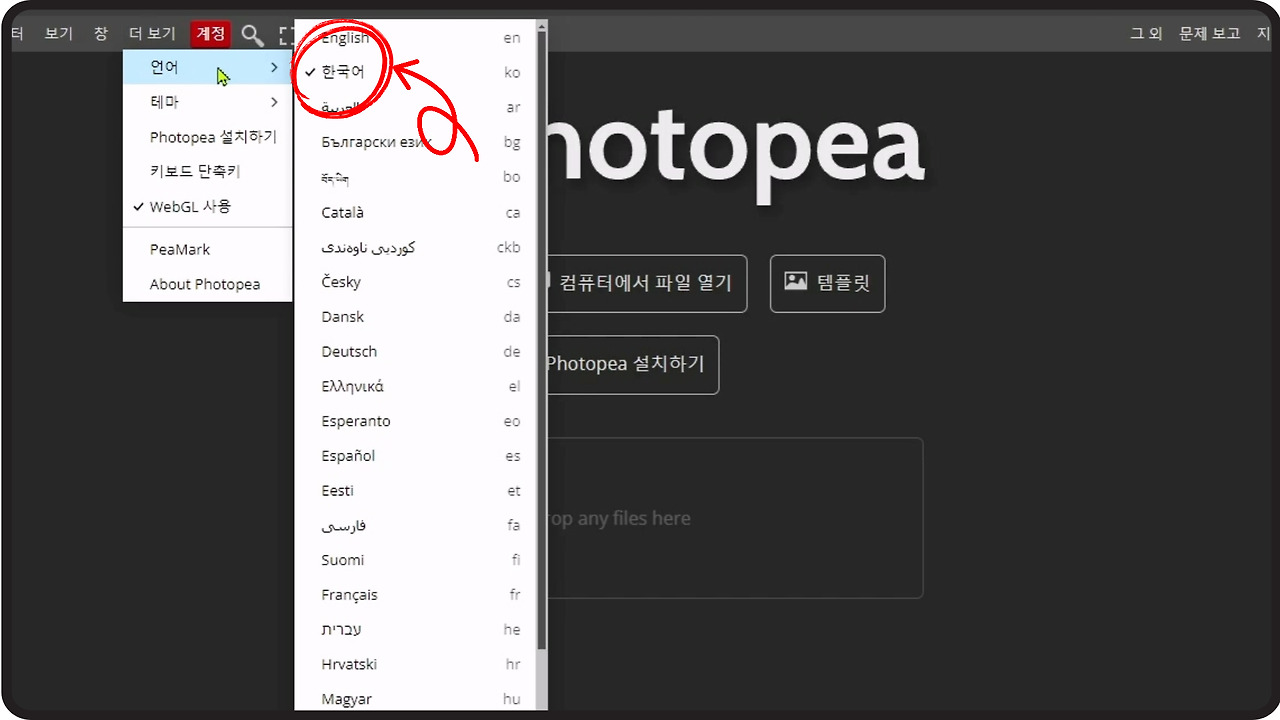The width and height of the screenshot is (1280, 720).
Task: Toggle the WebGL 사용 checkmark option
Action: (190, 207)
